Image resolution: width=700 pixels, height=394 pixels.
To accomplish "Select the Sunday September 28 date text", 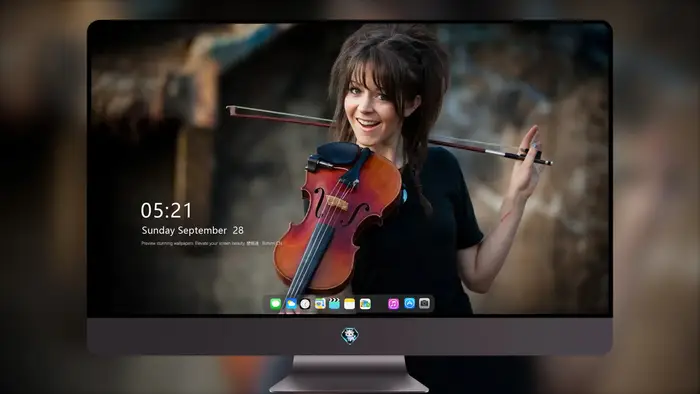I will (192, 230).
